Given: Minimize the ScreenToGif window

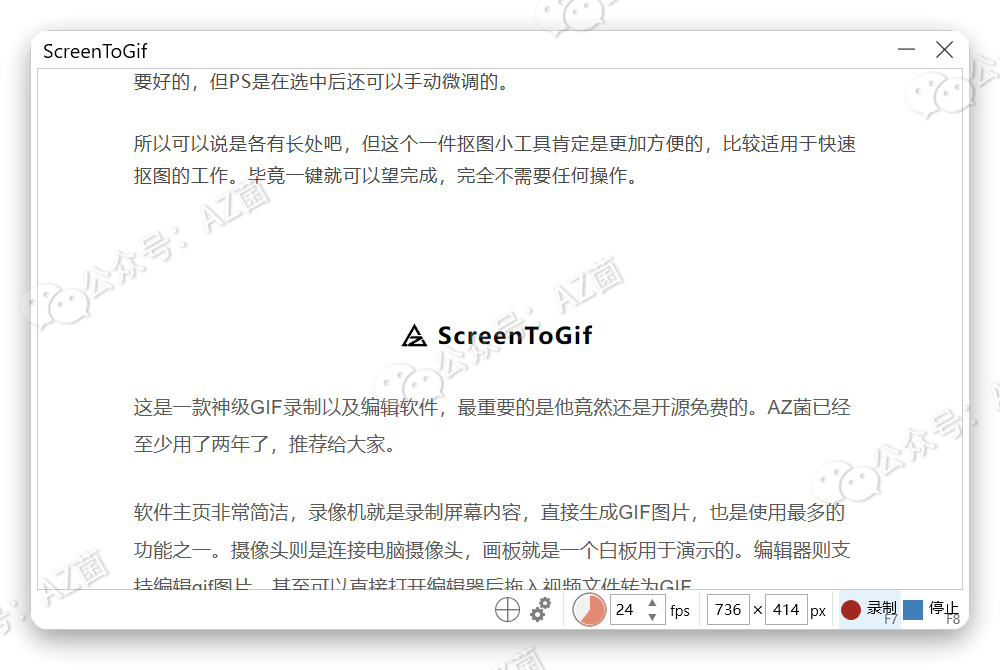Looking at the screenshot, I should coord(906,50).
